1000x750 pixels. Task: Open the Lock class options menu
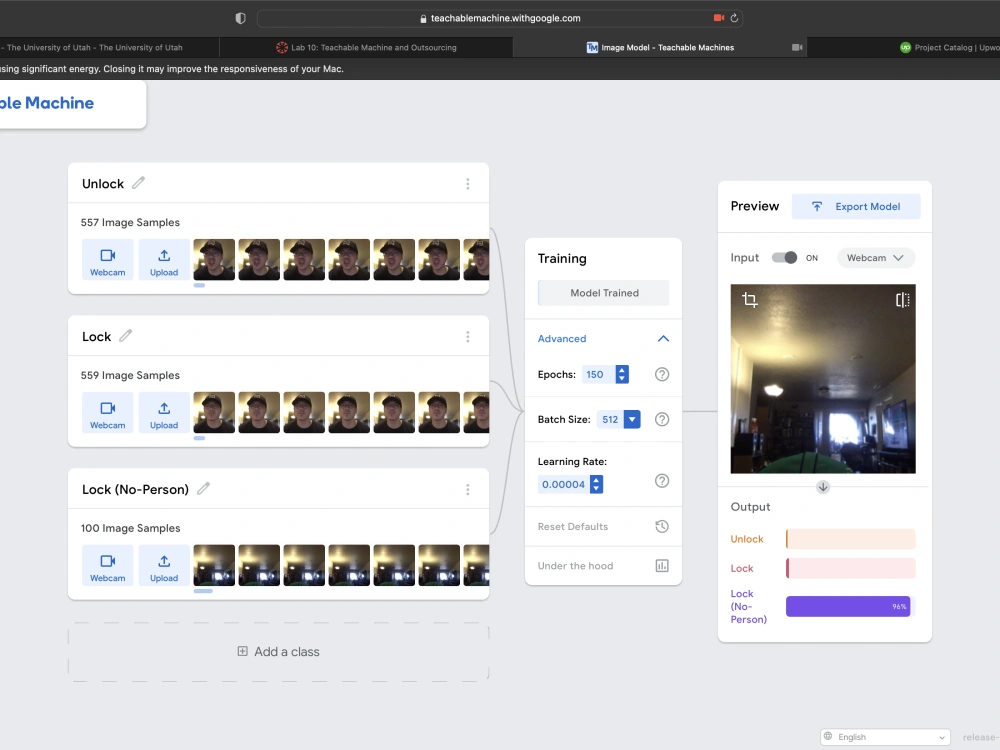[467, 336]
